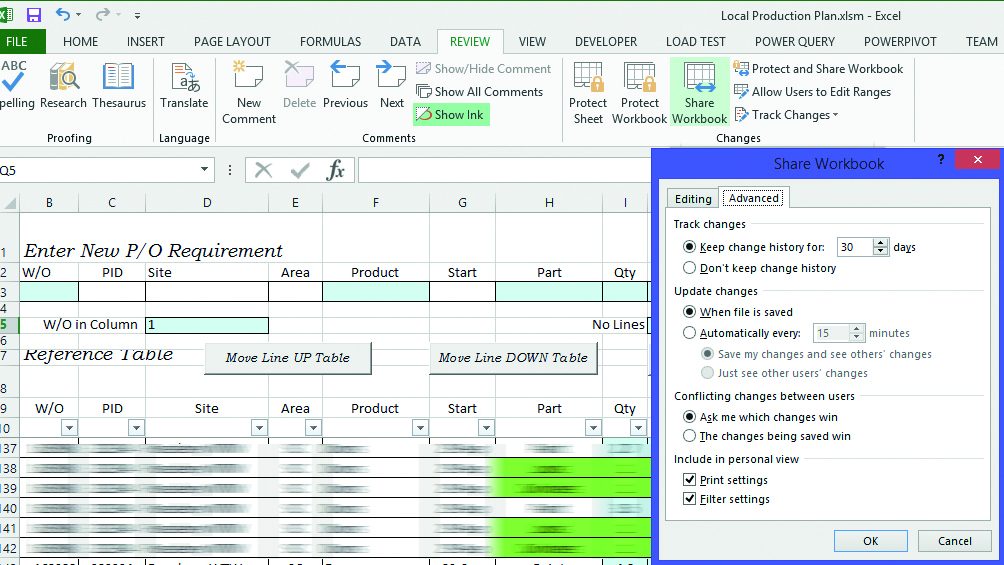This screenshot has height=565, width=1004.
Task: Click Protect and Share Workbook
Action: [x=818, y=69]
